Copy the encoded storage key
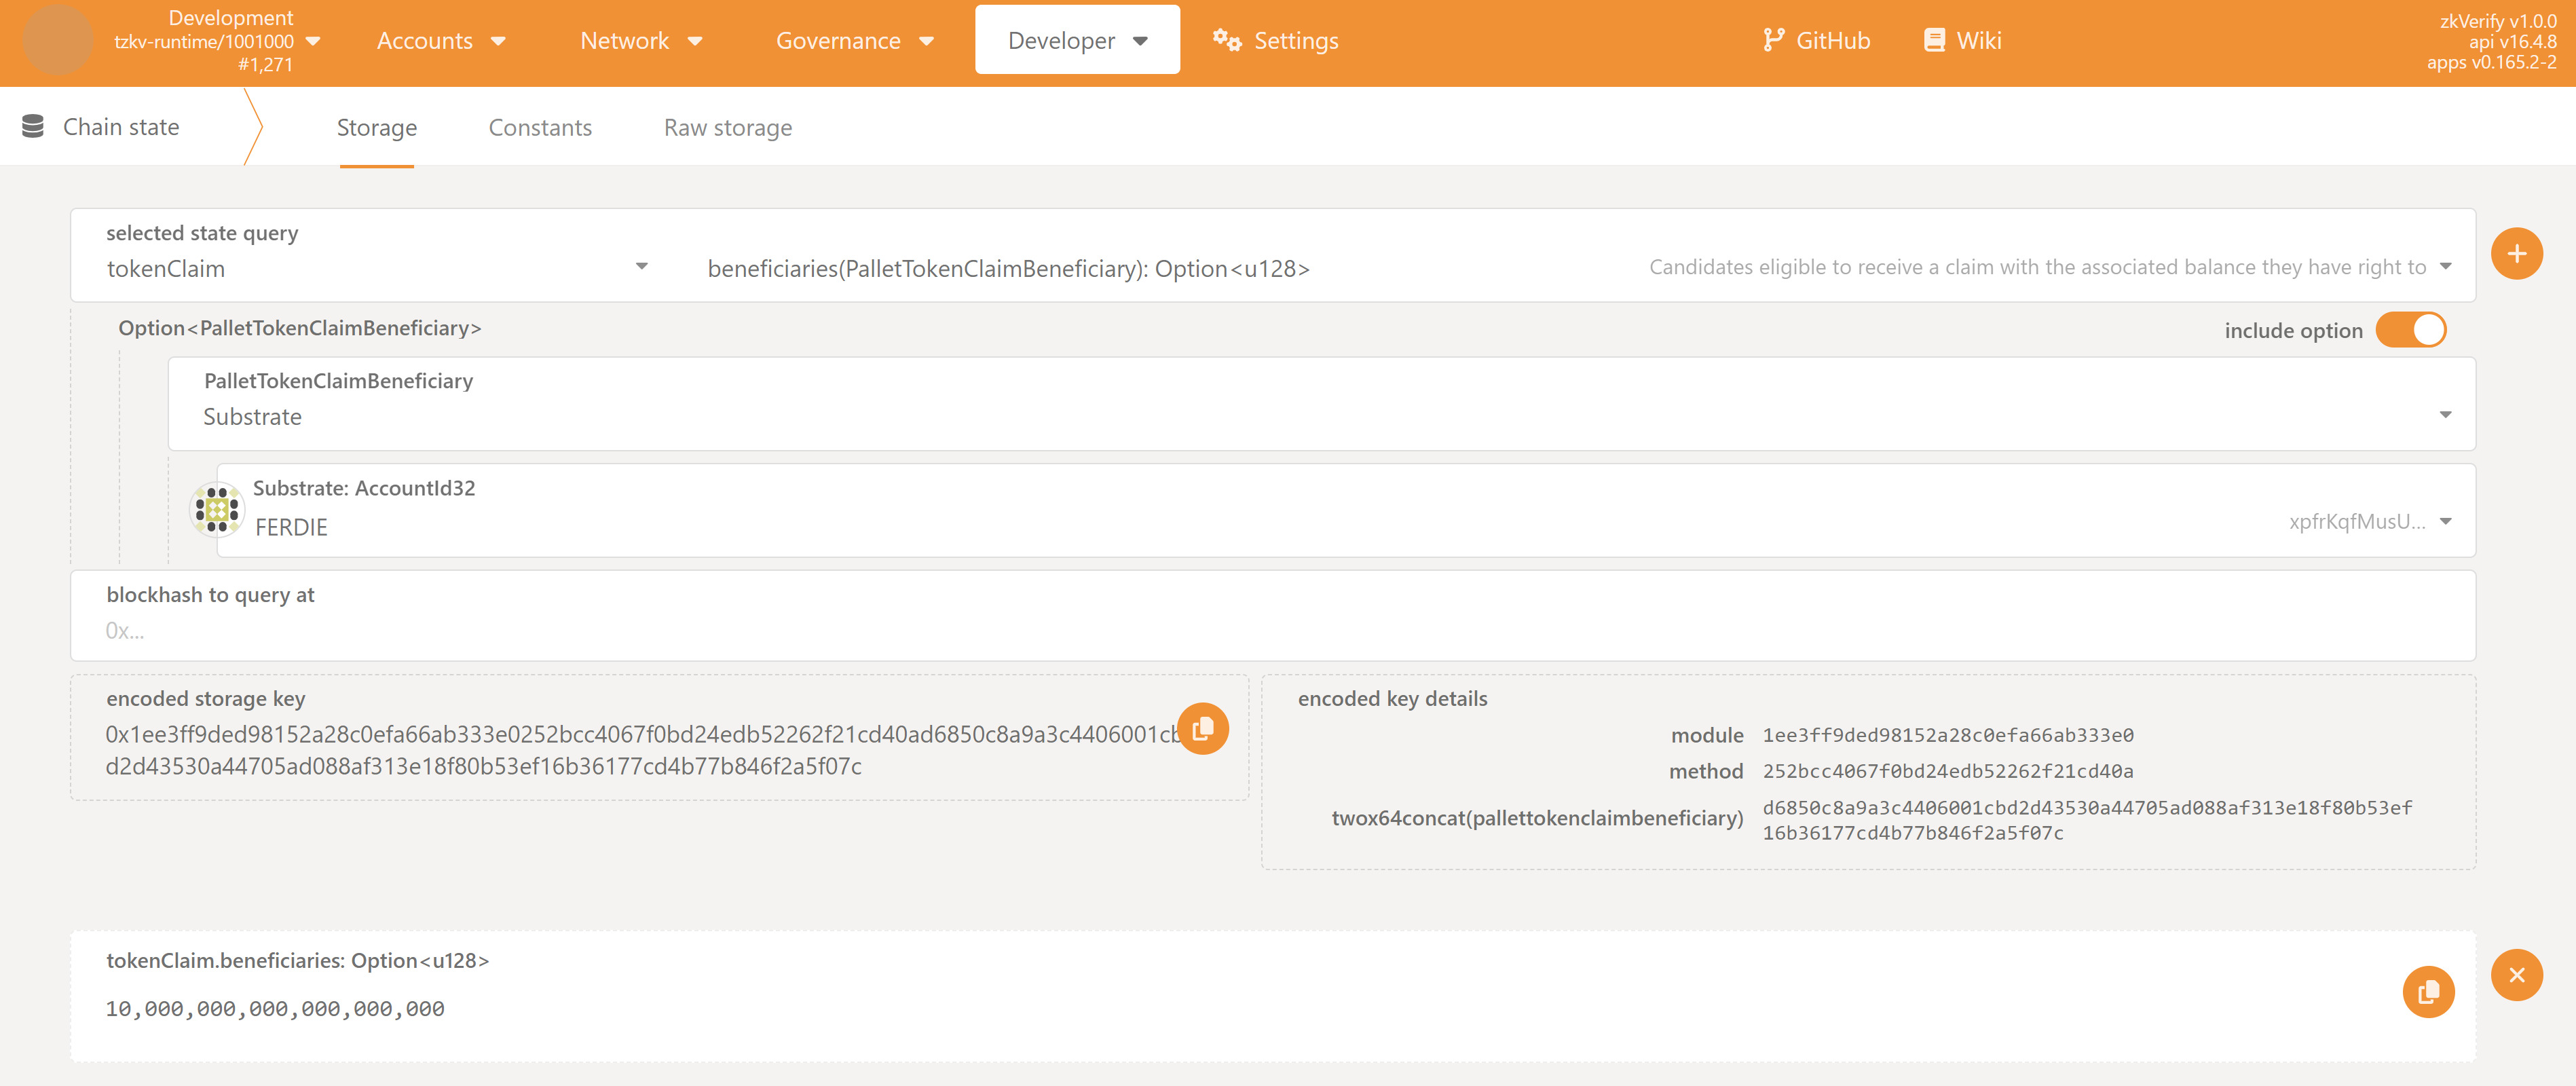This screenshot has width=2576, height=1086. click(1202, 729)
